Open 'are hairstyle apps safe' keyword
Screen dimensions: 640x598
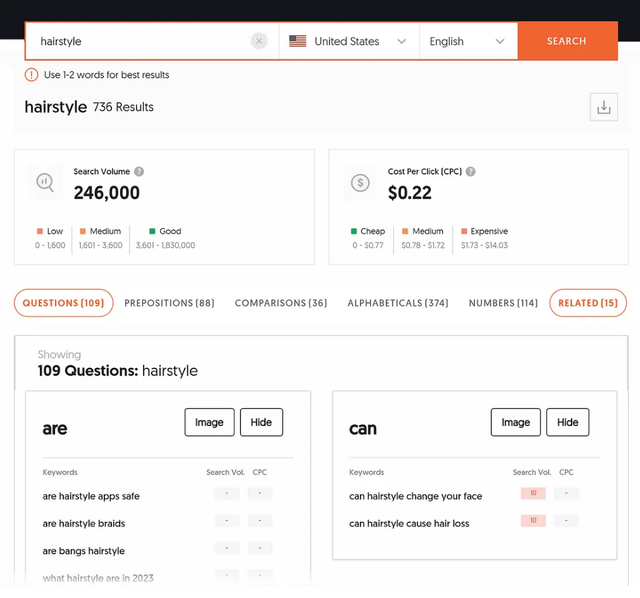coord(91,496)
